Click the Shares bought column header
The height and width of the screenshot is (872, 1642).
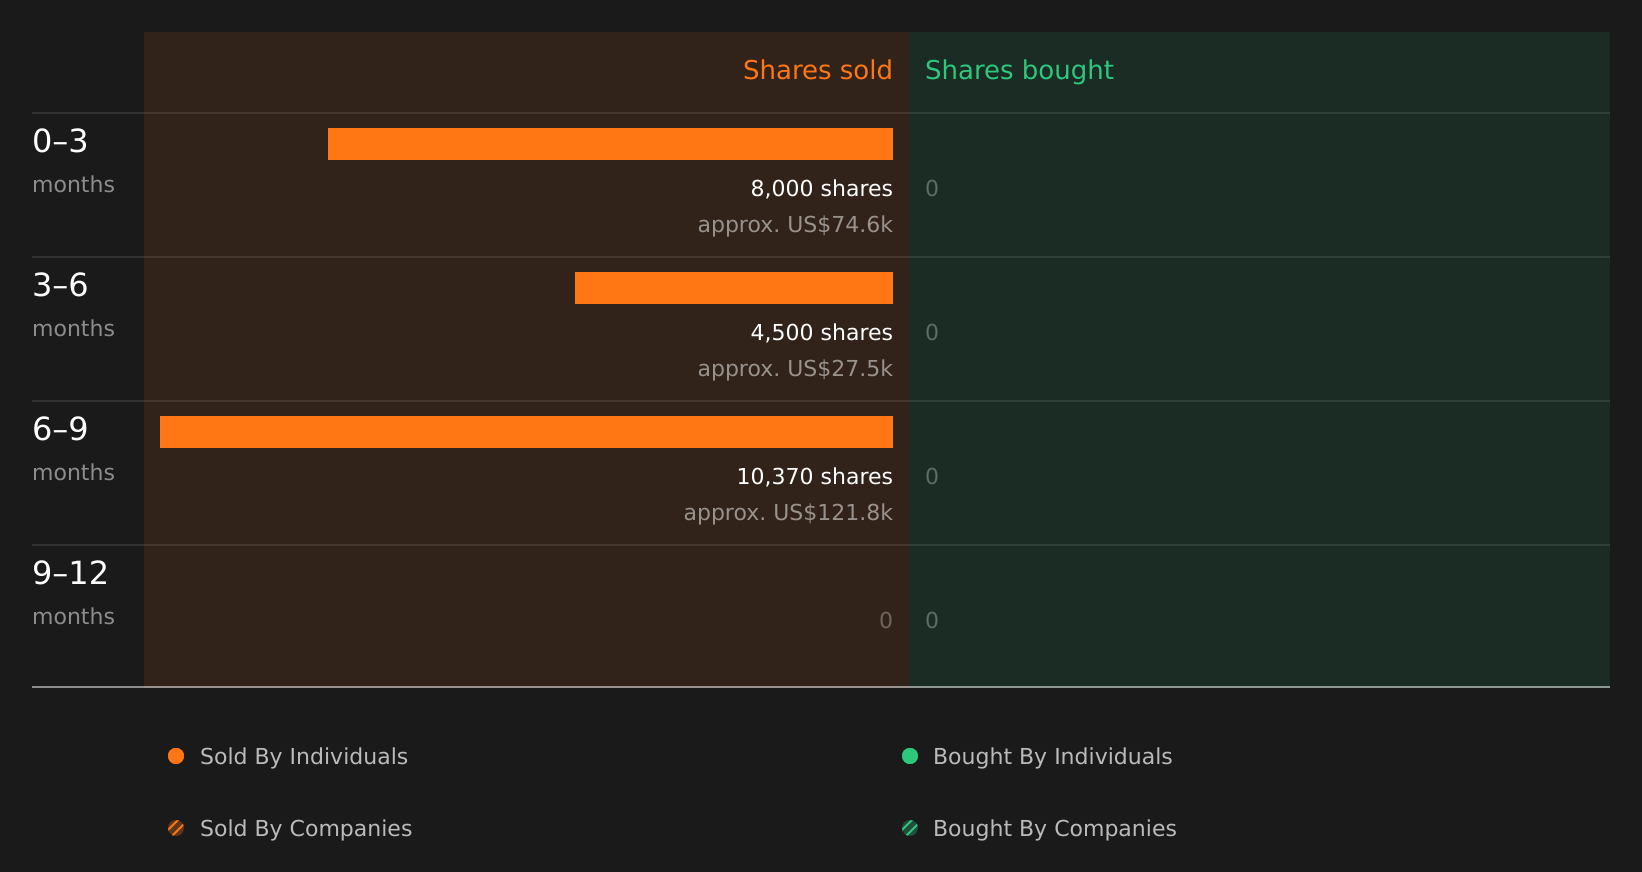click(x=1019, y=71)
